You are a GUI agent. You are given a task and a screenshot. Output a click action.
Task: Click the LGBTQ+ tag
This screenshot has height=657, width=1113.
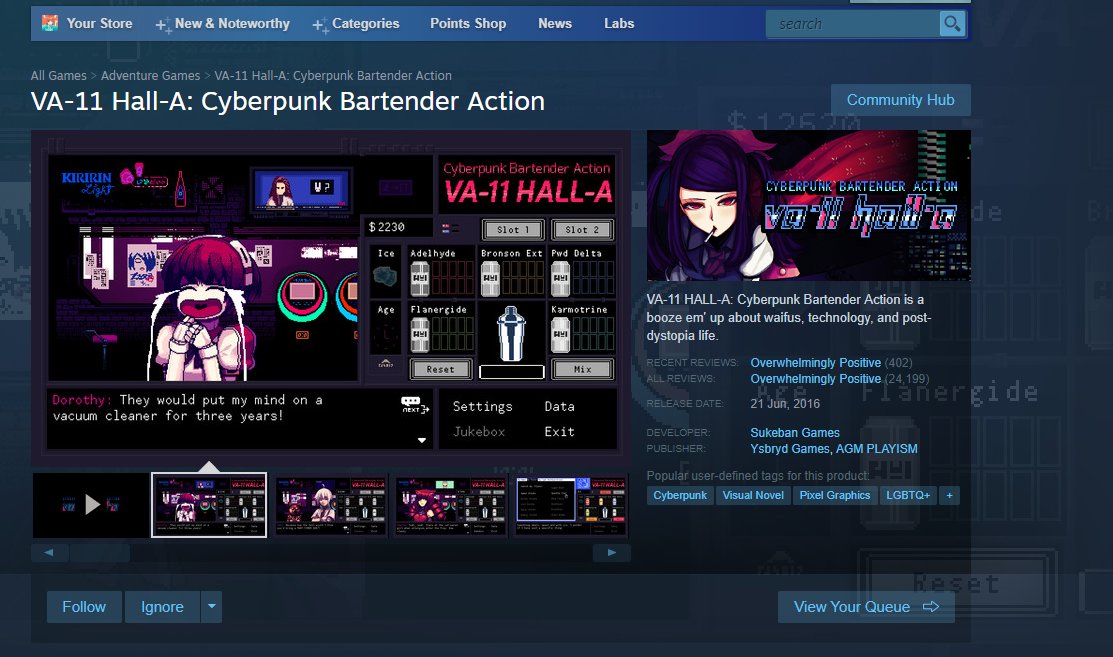pyautogui.click(x=908, y=495)
